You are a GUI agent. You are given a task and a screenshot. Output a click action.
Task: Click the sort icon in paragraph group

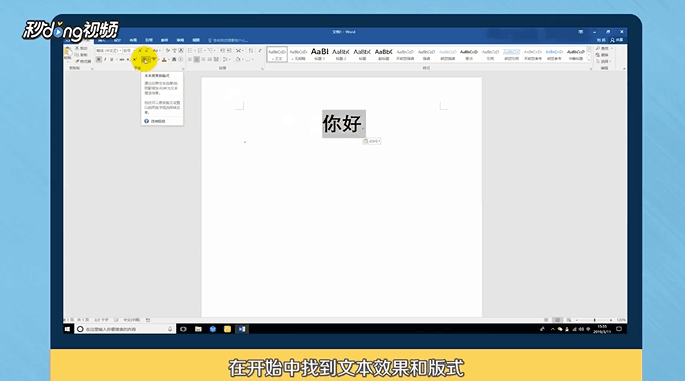[x=251, y=51]
